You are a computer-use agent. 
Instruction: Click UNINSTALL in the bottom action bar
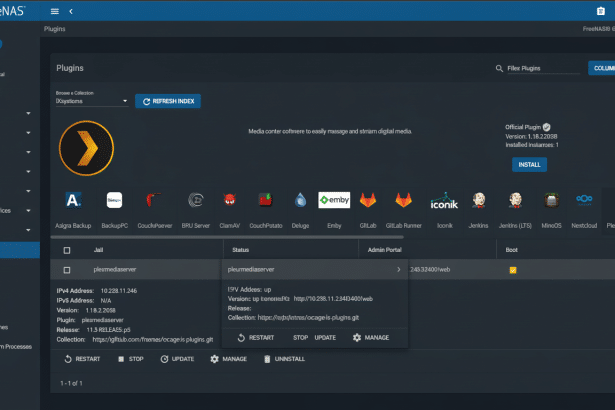click(284, 359)
